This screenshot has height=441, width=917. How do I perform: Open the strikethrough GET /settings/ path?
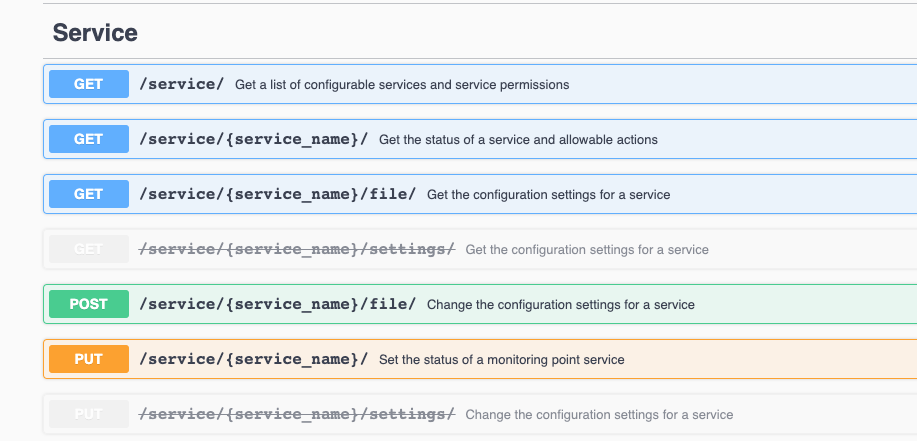[297, 249]
